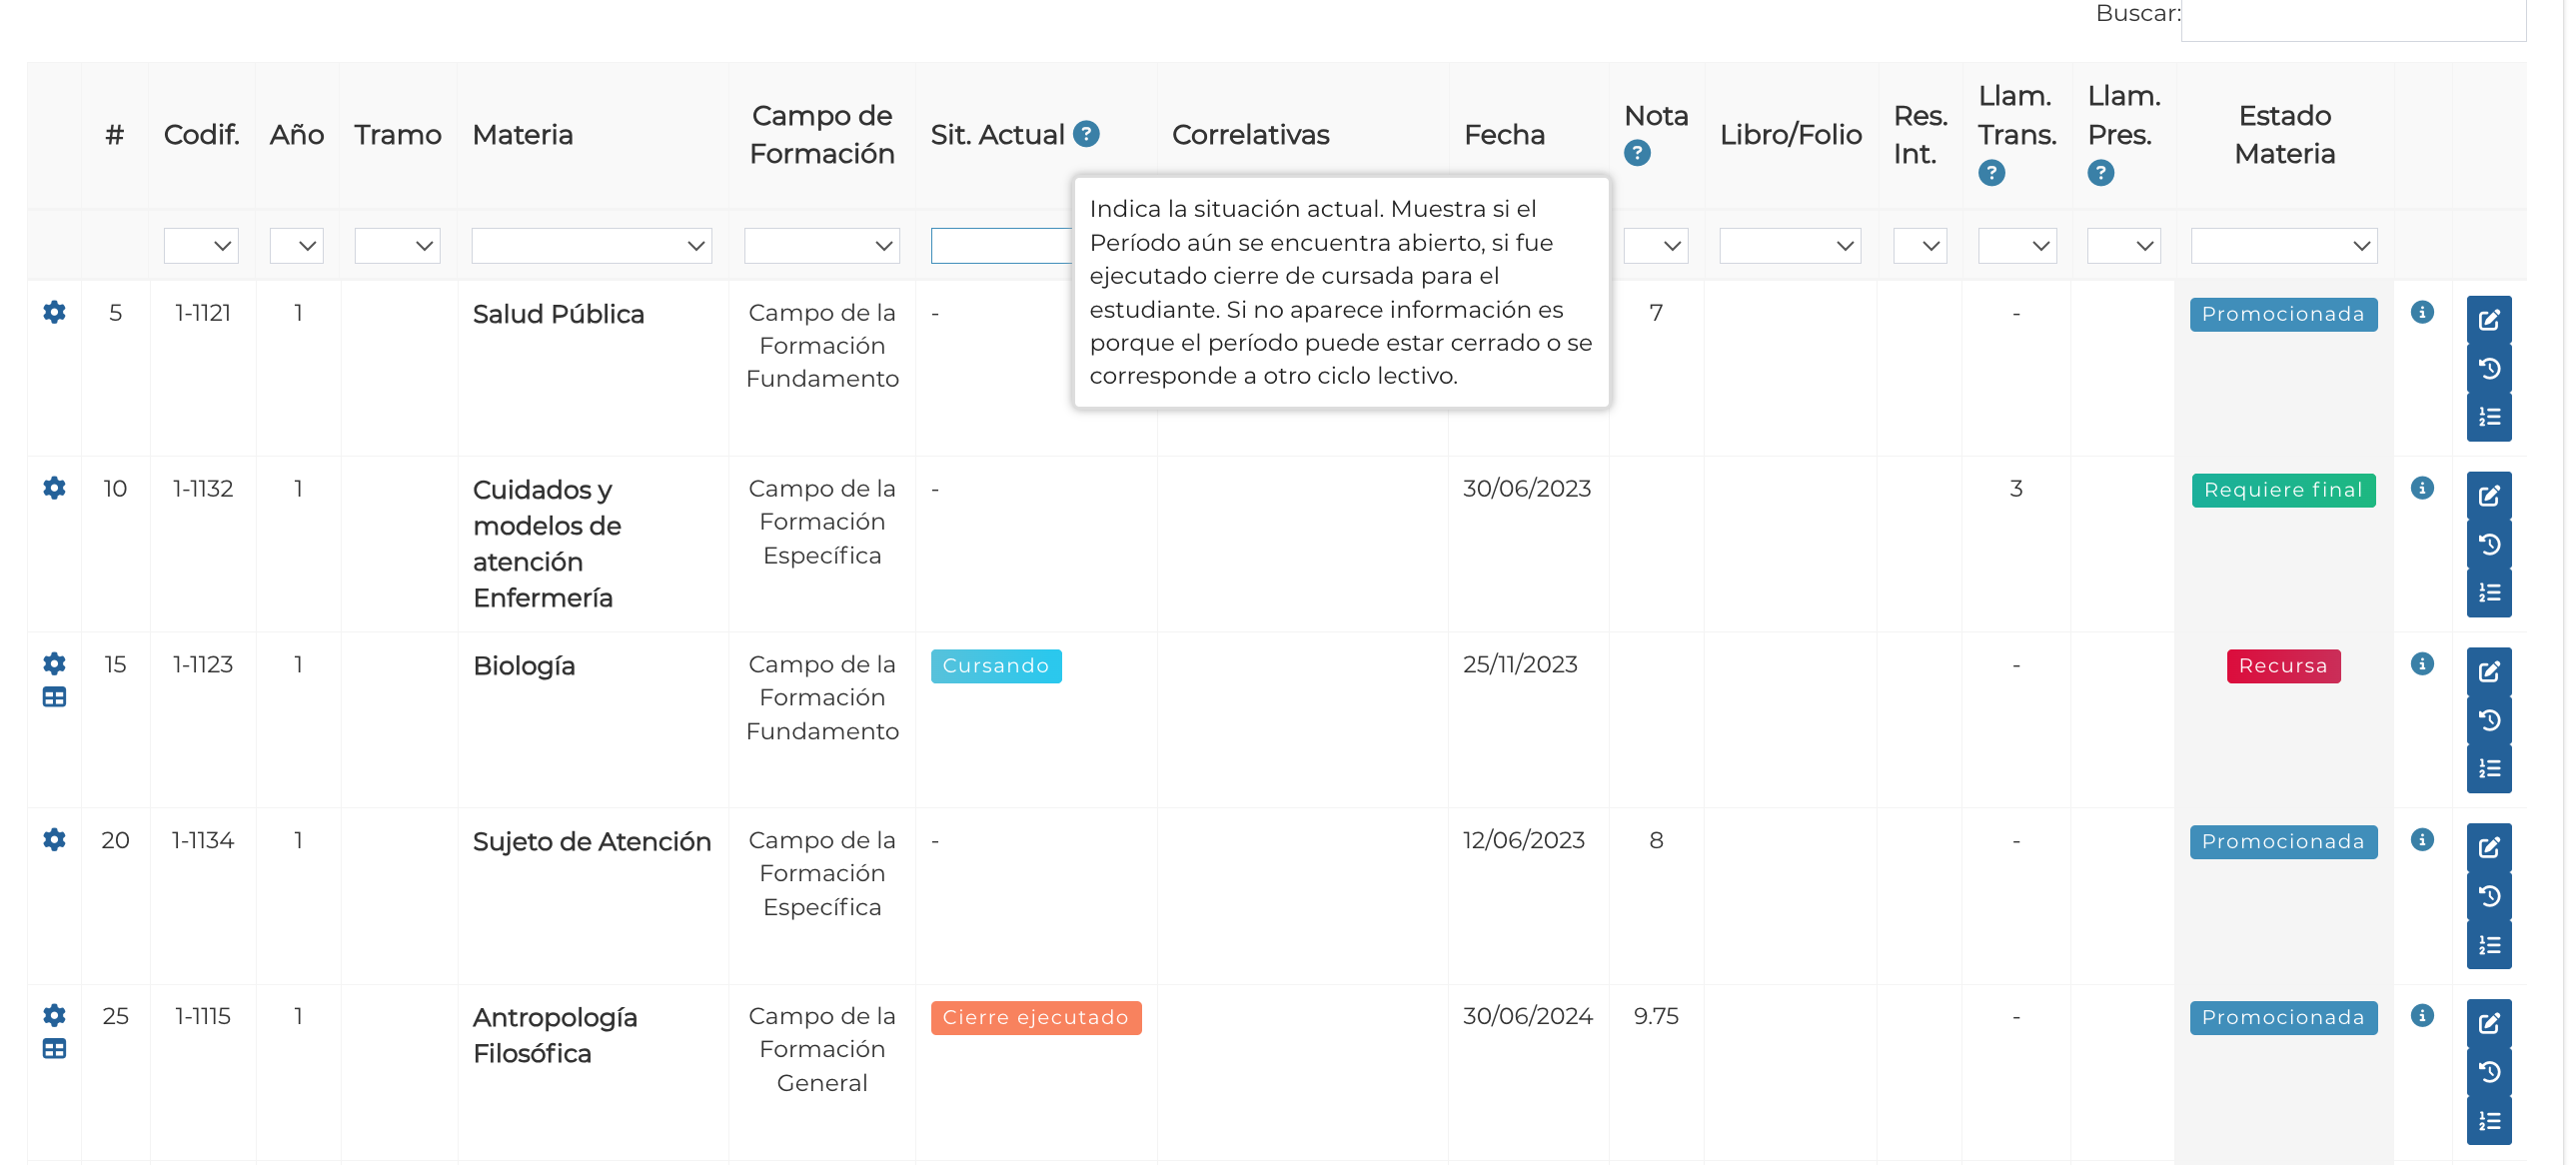Open the Materia filter dropdown
This screenshot has height=1165, width=2576.
[591, 245]
